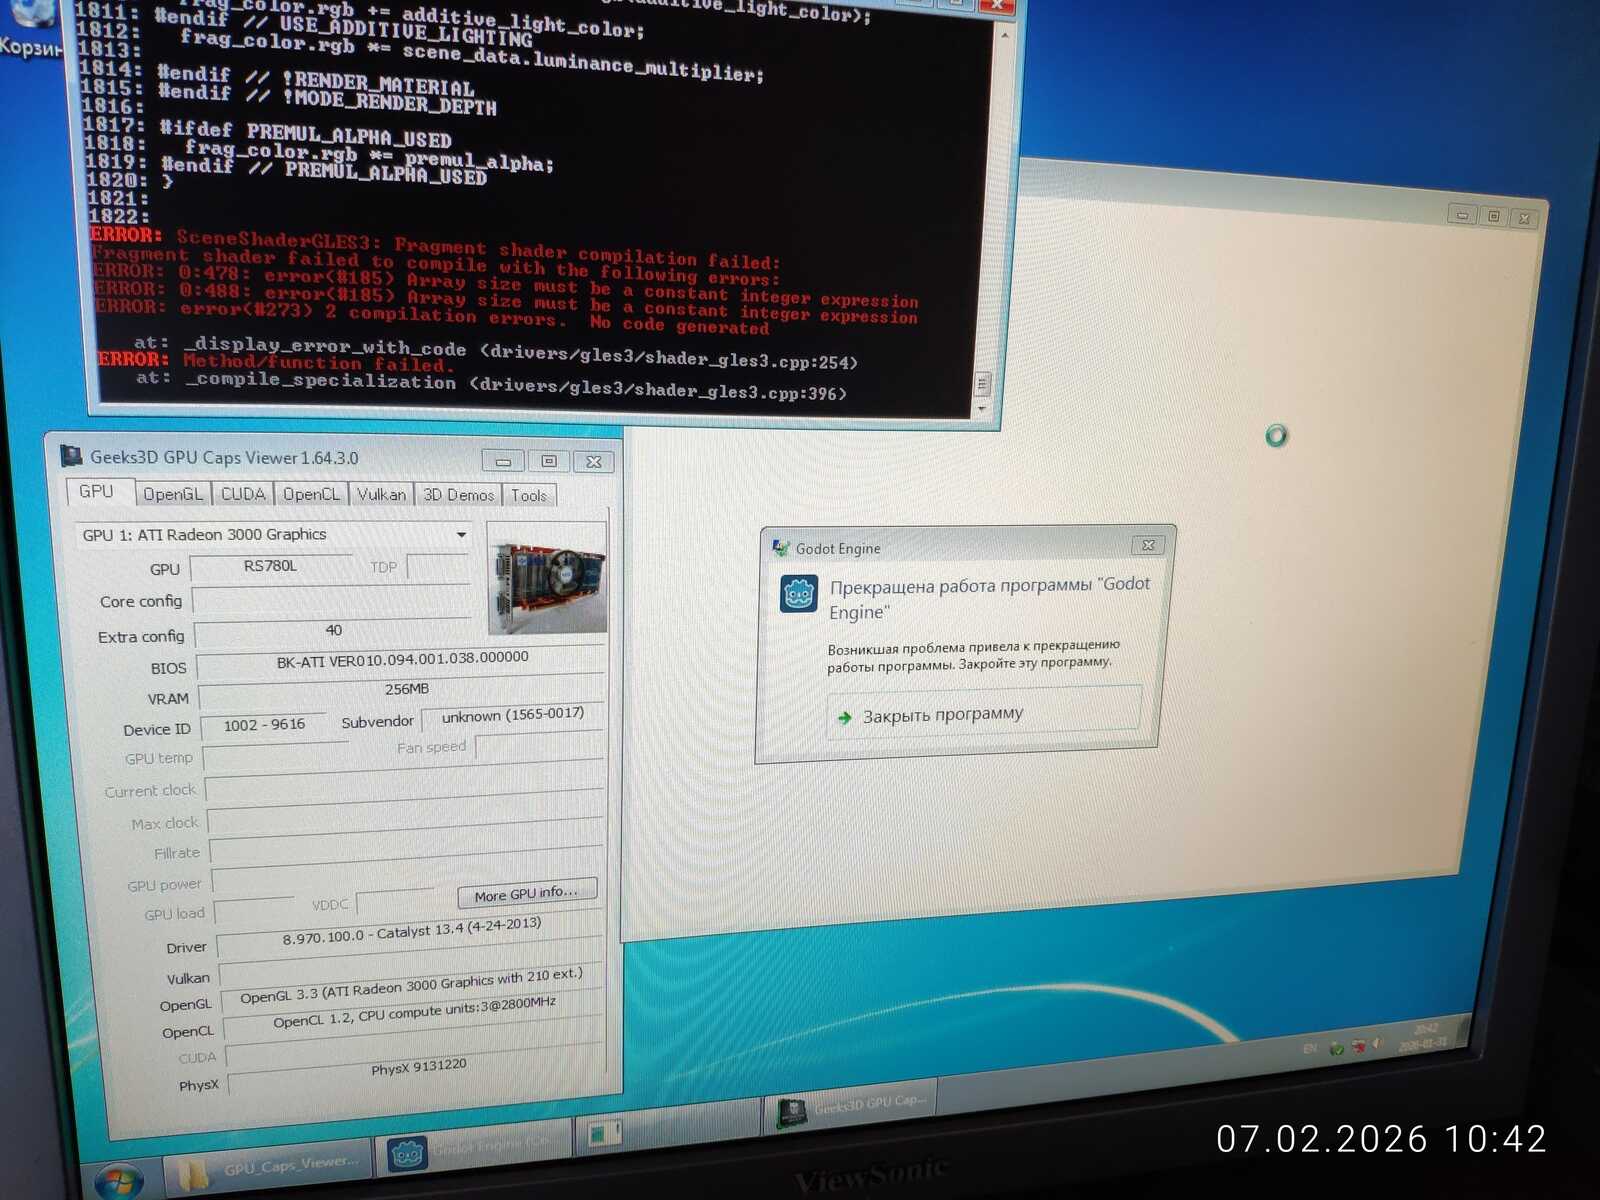
Task: Click the Device ID field 1002 - 9616
Action: 264,726
